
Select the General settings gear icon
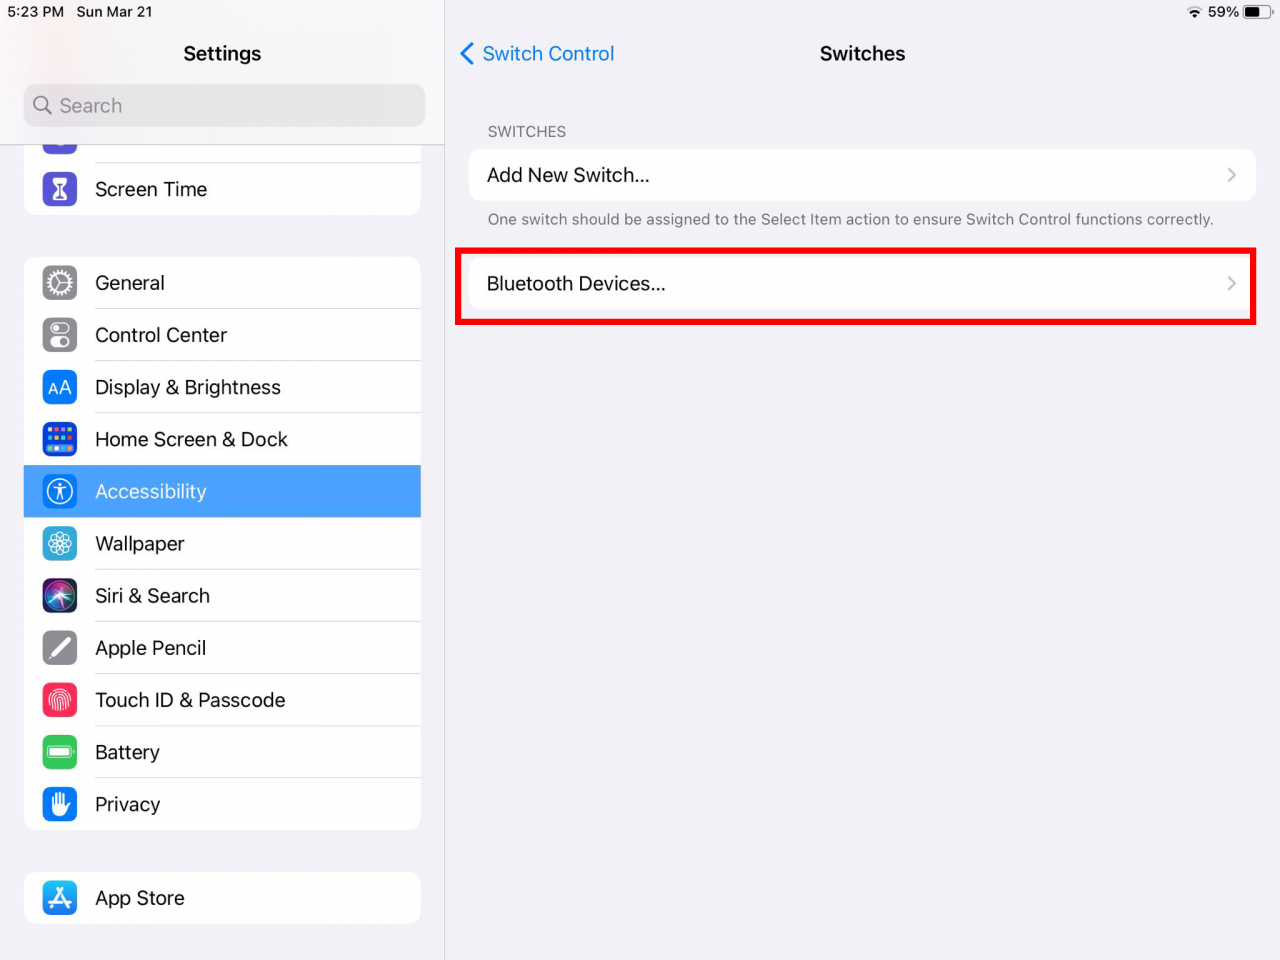click(59, 283)
